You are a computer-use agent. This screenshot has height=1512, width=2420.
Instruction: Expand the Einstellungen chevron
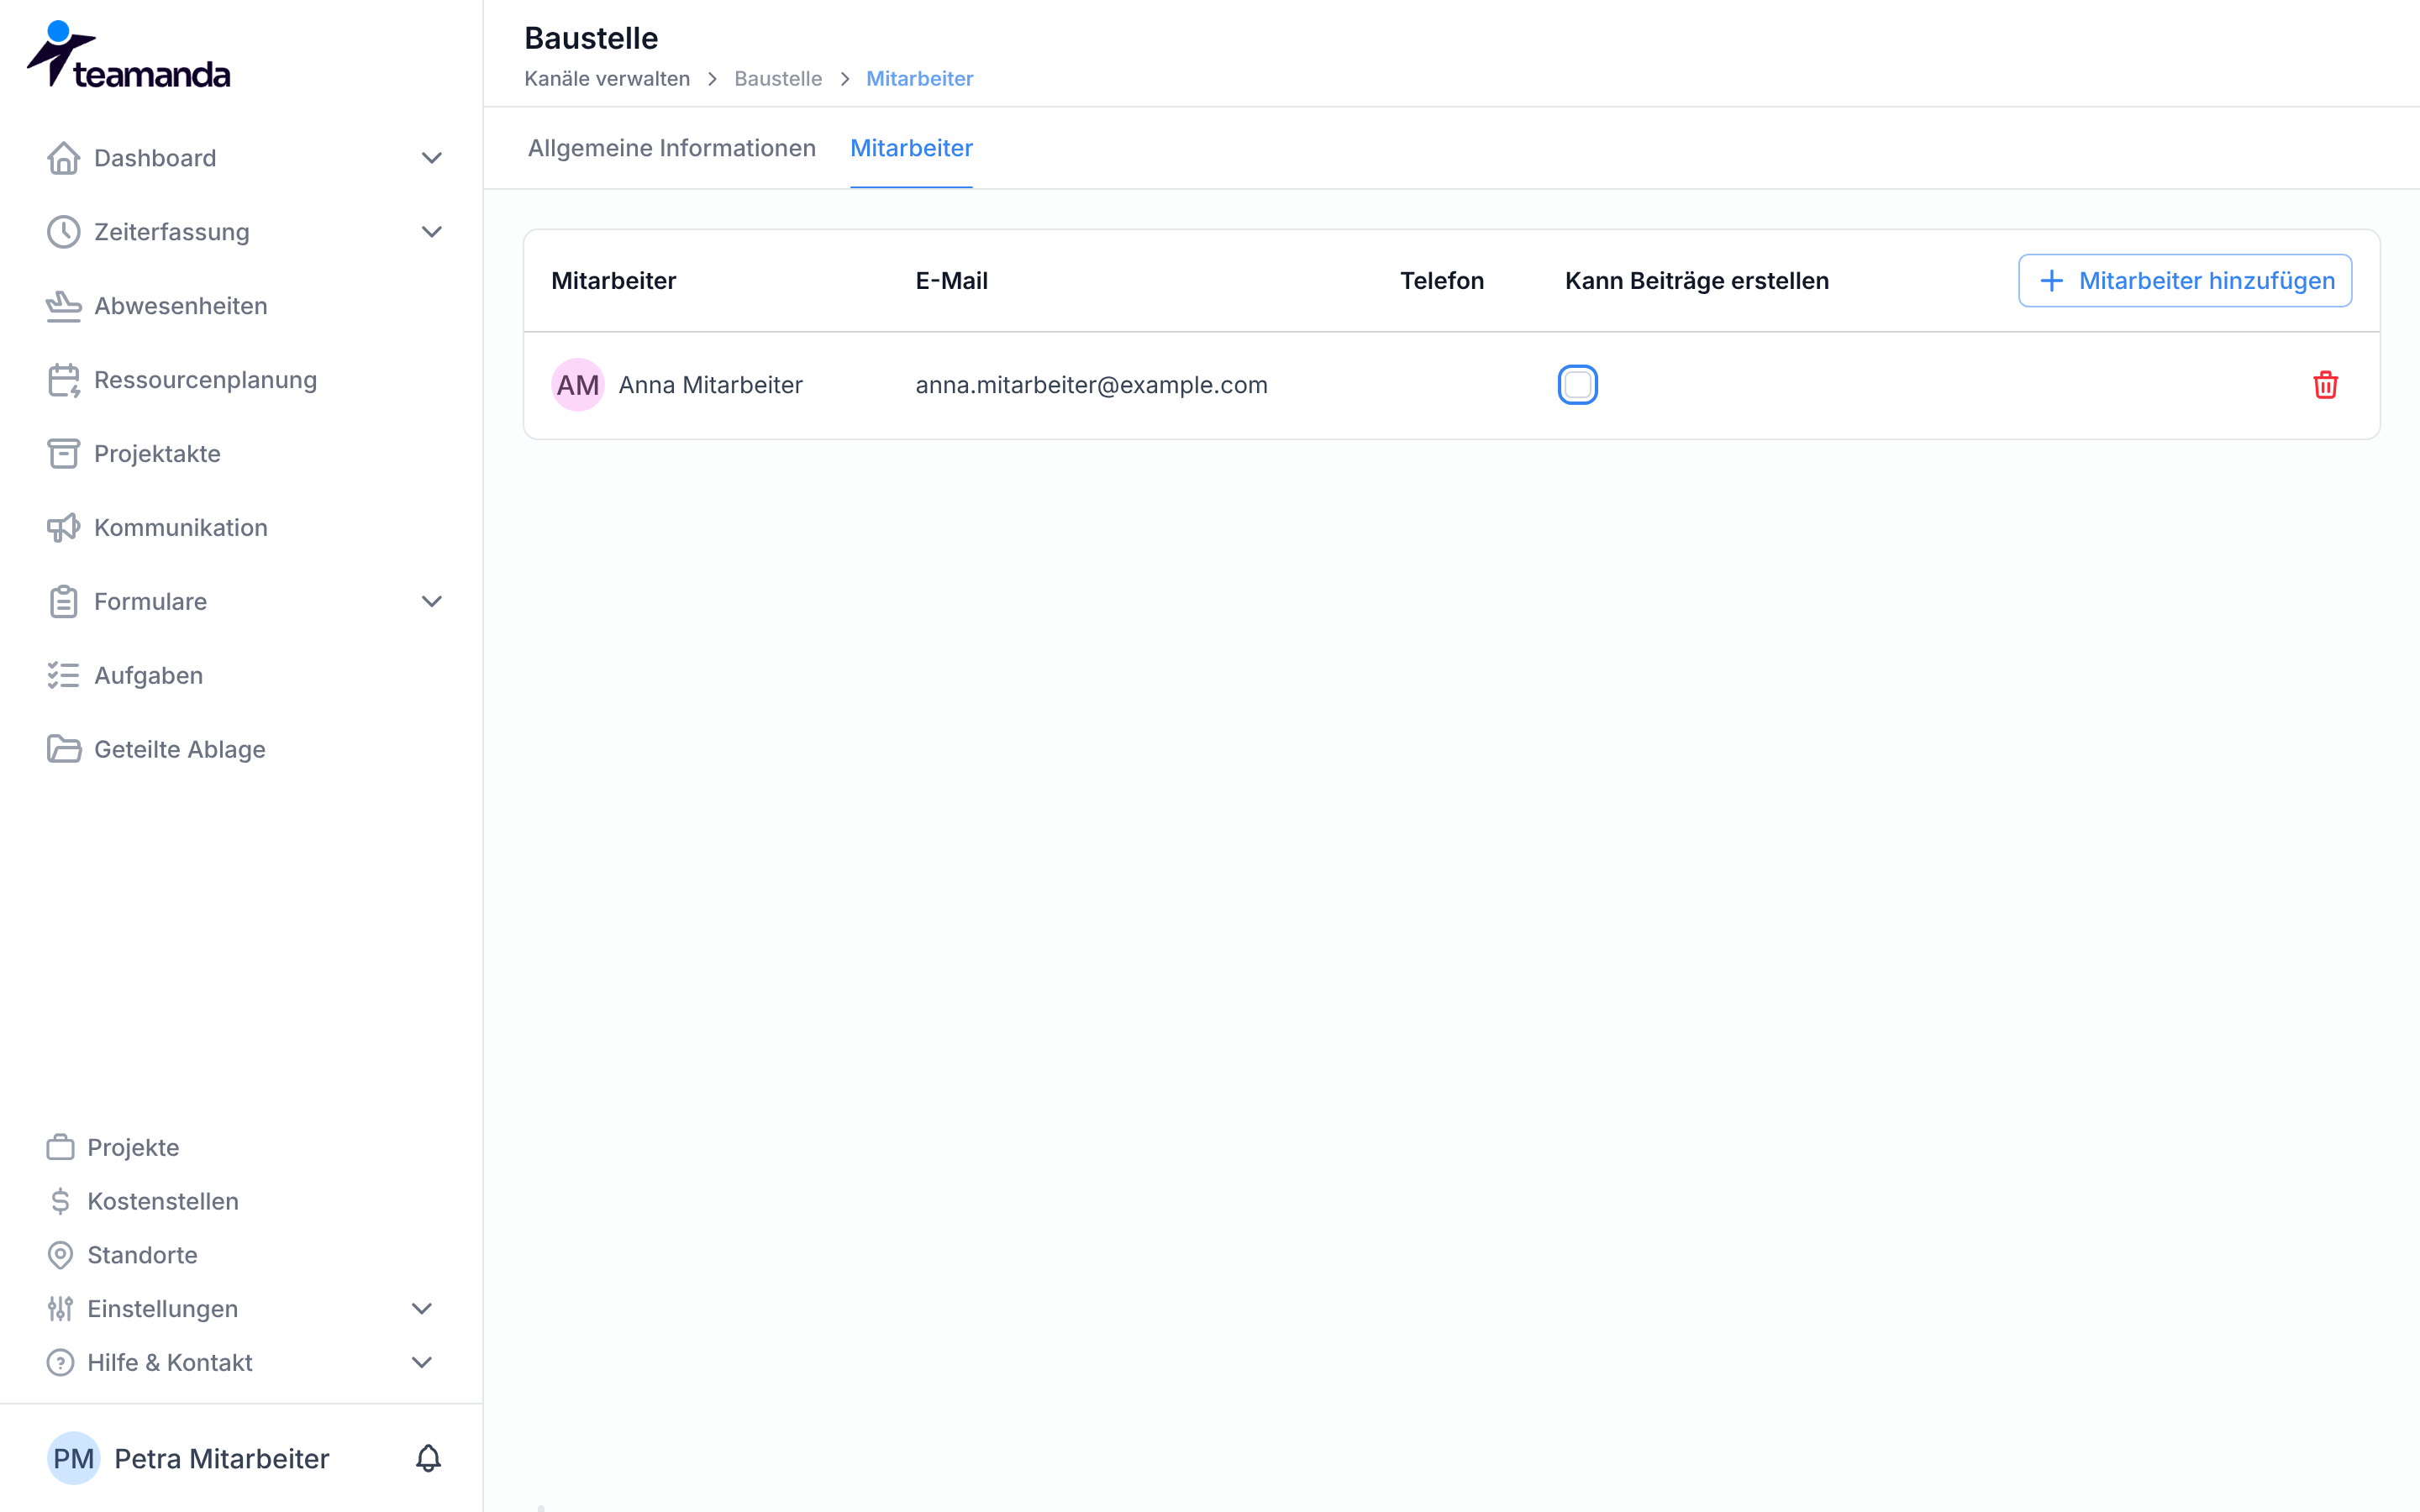(x=422, y=1309)
